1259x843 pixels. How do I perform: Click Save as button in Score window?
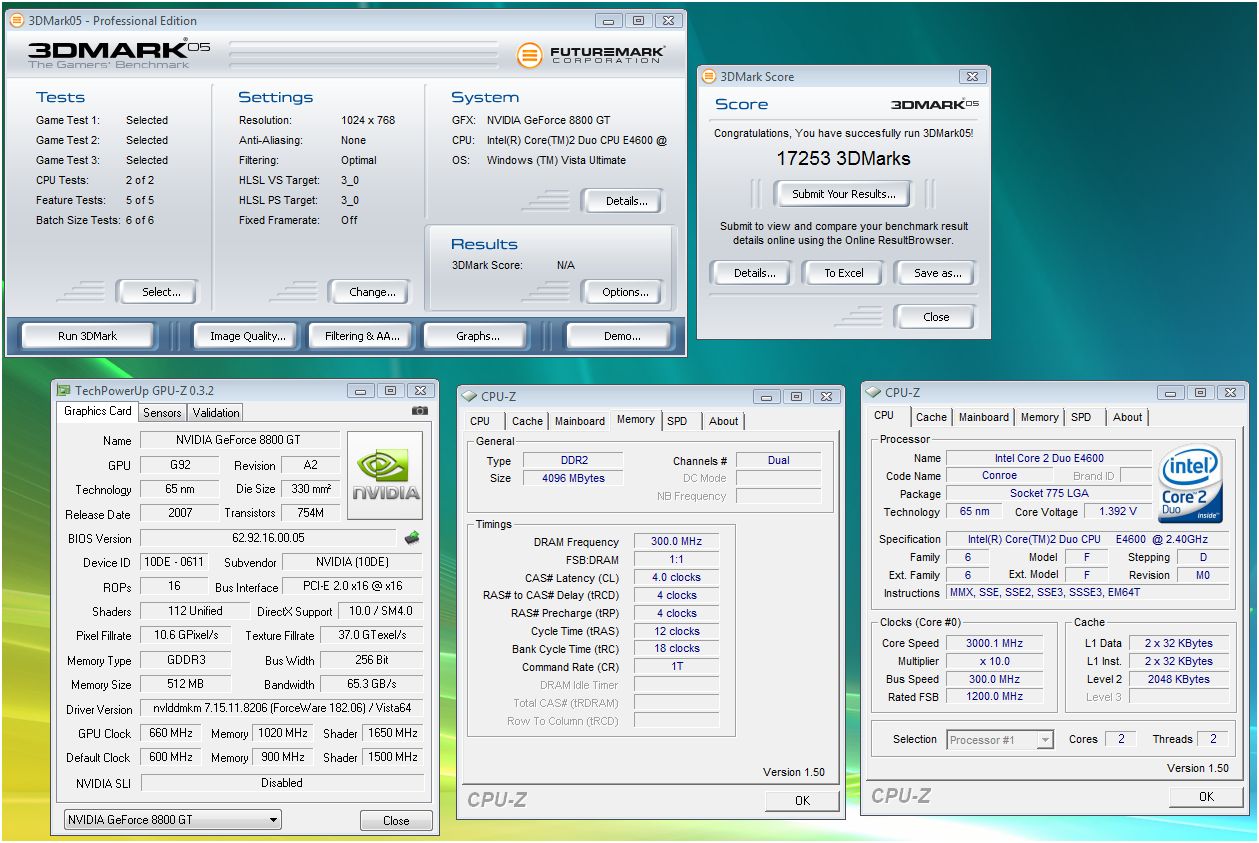pos(937,273)
